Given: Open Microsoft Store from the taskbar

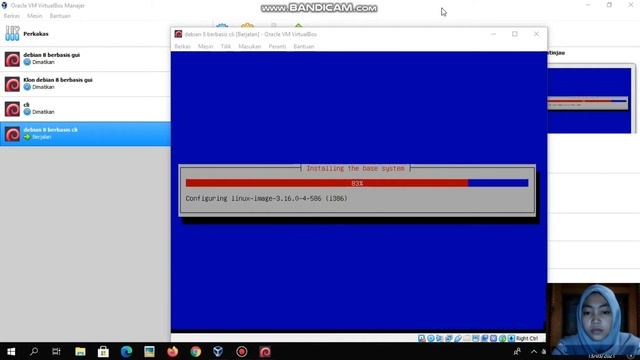Looking at the screenshot, I should click(103, 351).
